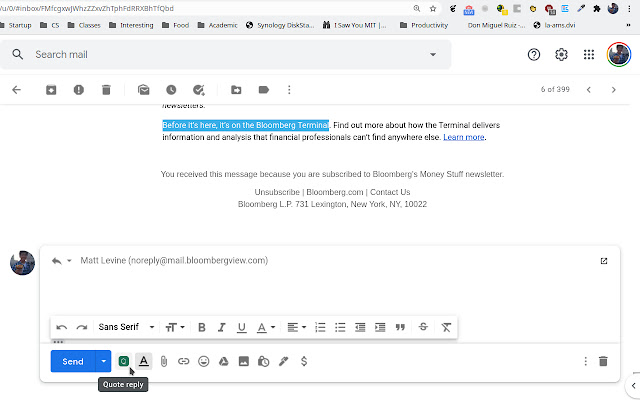The image size is (640, 400).
Task: Toggle italic text formatting
Action: pos(222,327)
